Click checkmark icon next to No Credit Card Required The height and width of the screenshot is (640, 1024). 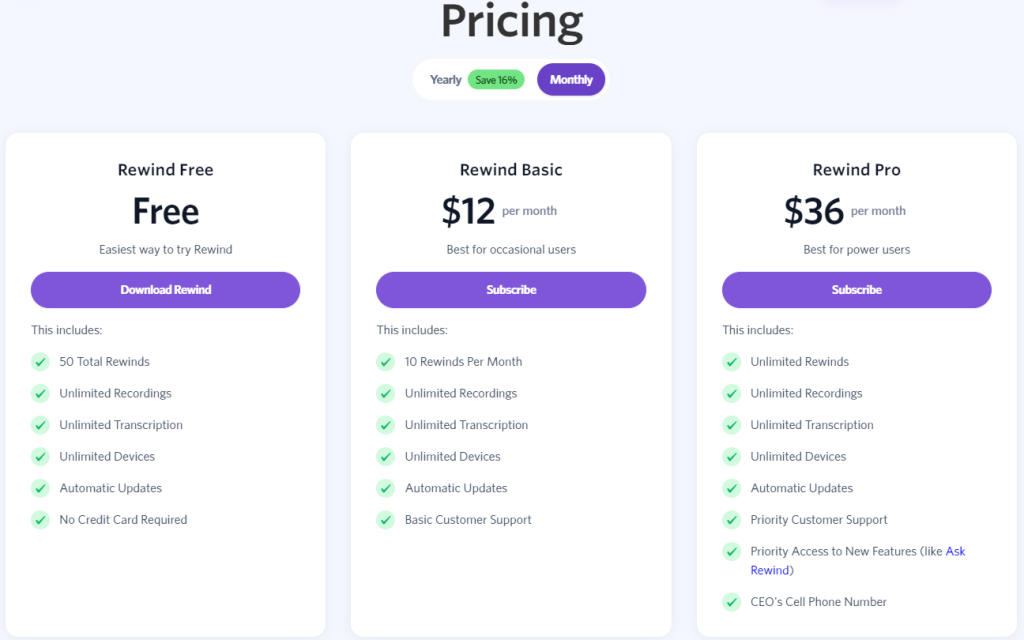pos(40,520)
